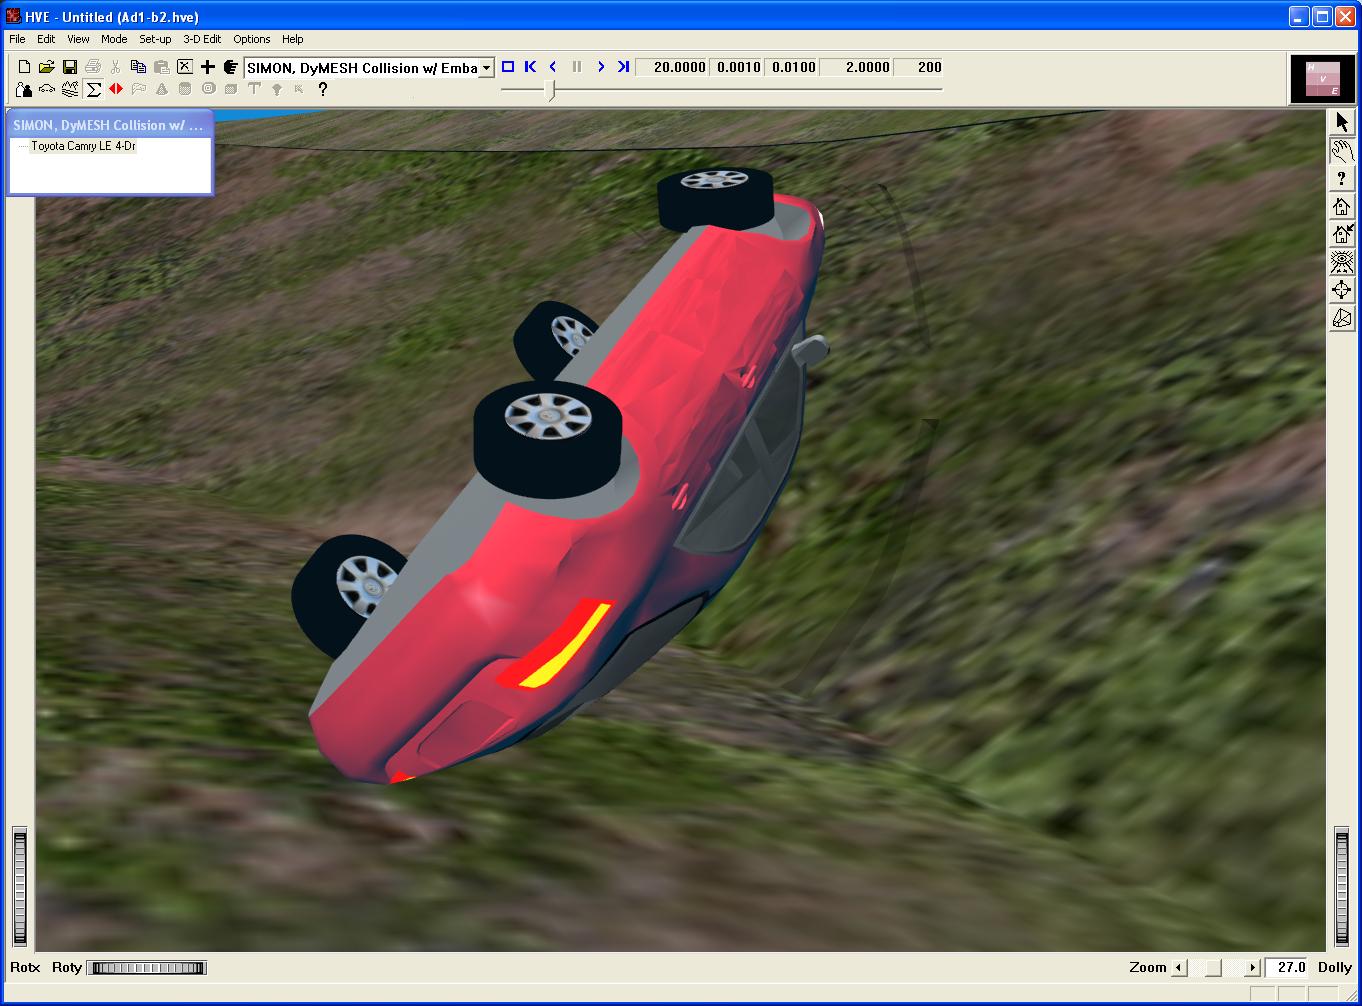Click the Save disk icon
This screenshot has height=1006, width=1362.
click(70, 67)
